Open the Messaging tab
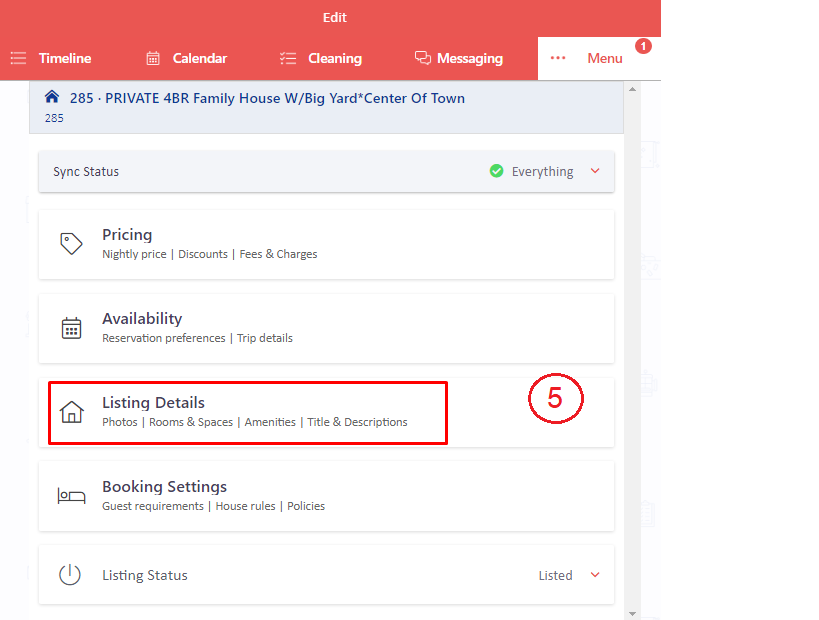The height and width of the screenshot is (620, 819). pyautogui.click(x=470, y=58)
